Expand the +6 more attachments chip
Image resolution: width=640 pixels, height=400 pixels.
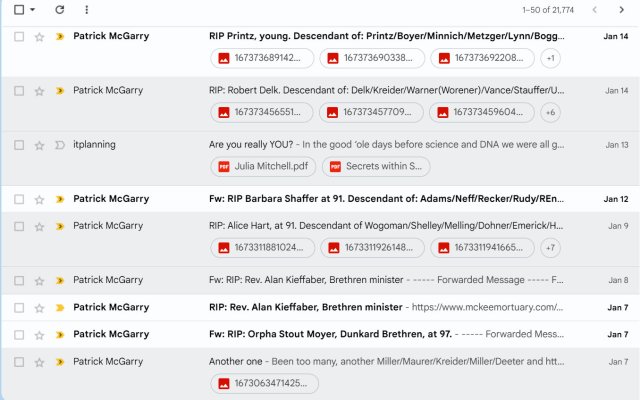[551, 112]
